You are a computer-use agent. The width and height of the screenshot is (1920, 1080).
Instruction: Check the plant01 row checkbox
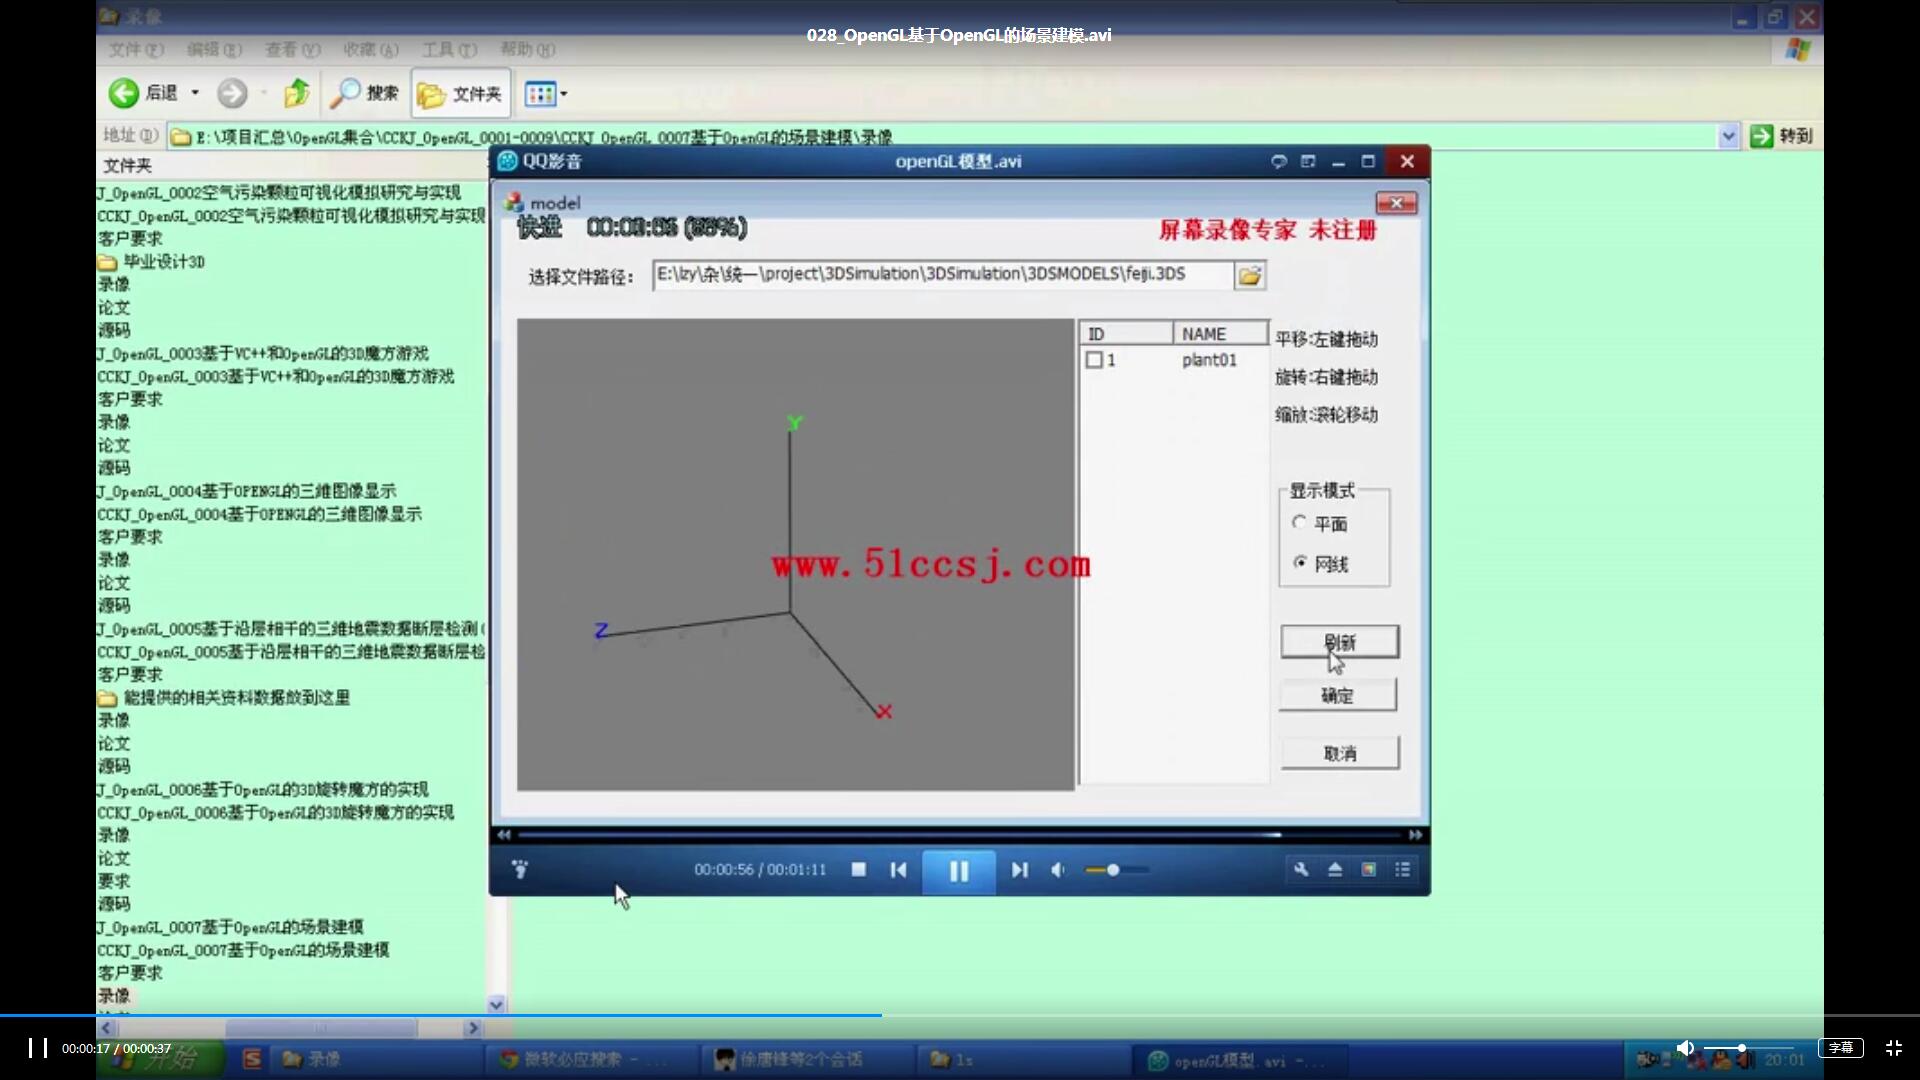(x=1094, y=360)
